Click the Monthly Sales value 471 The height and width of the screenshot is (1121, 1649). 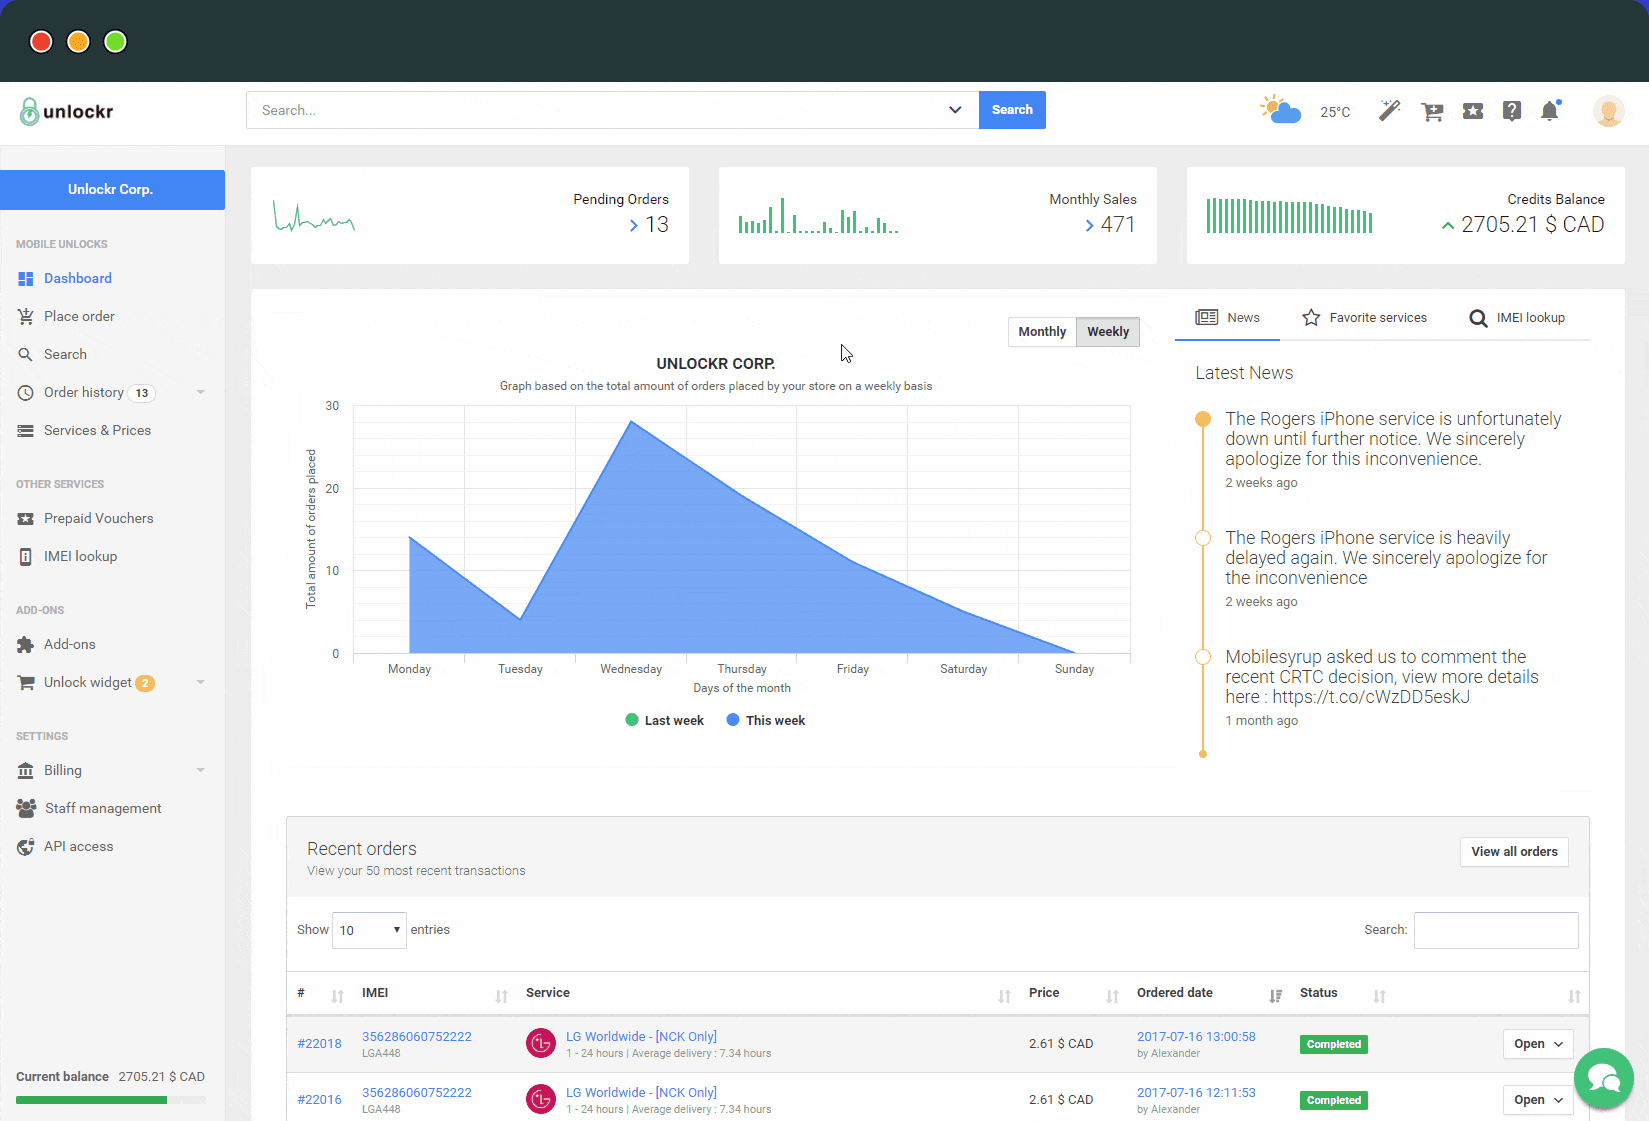tap(1118, 225)
